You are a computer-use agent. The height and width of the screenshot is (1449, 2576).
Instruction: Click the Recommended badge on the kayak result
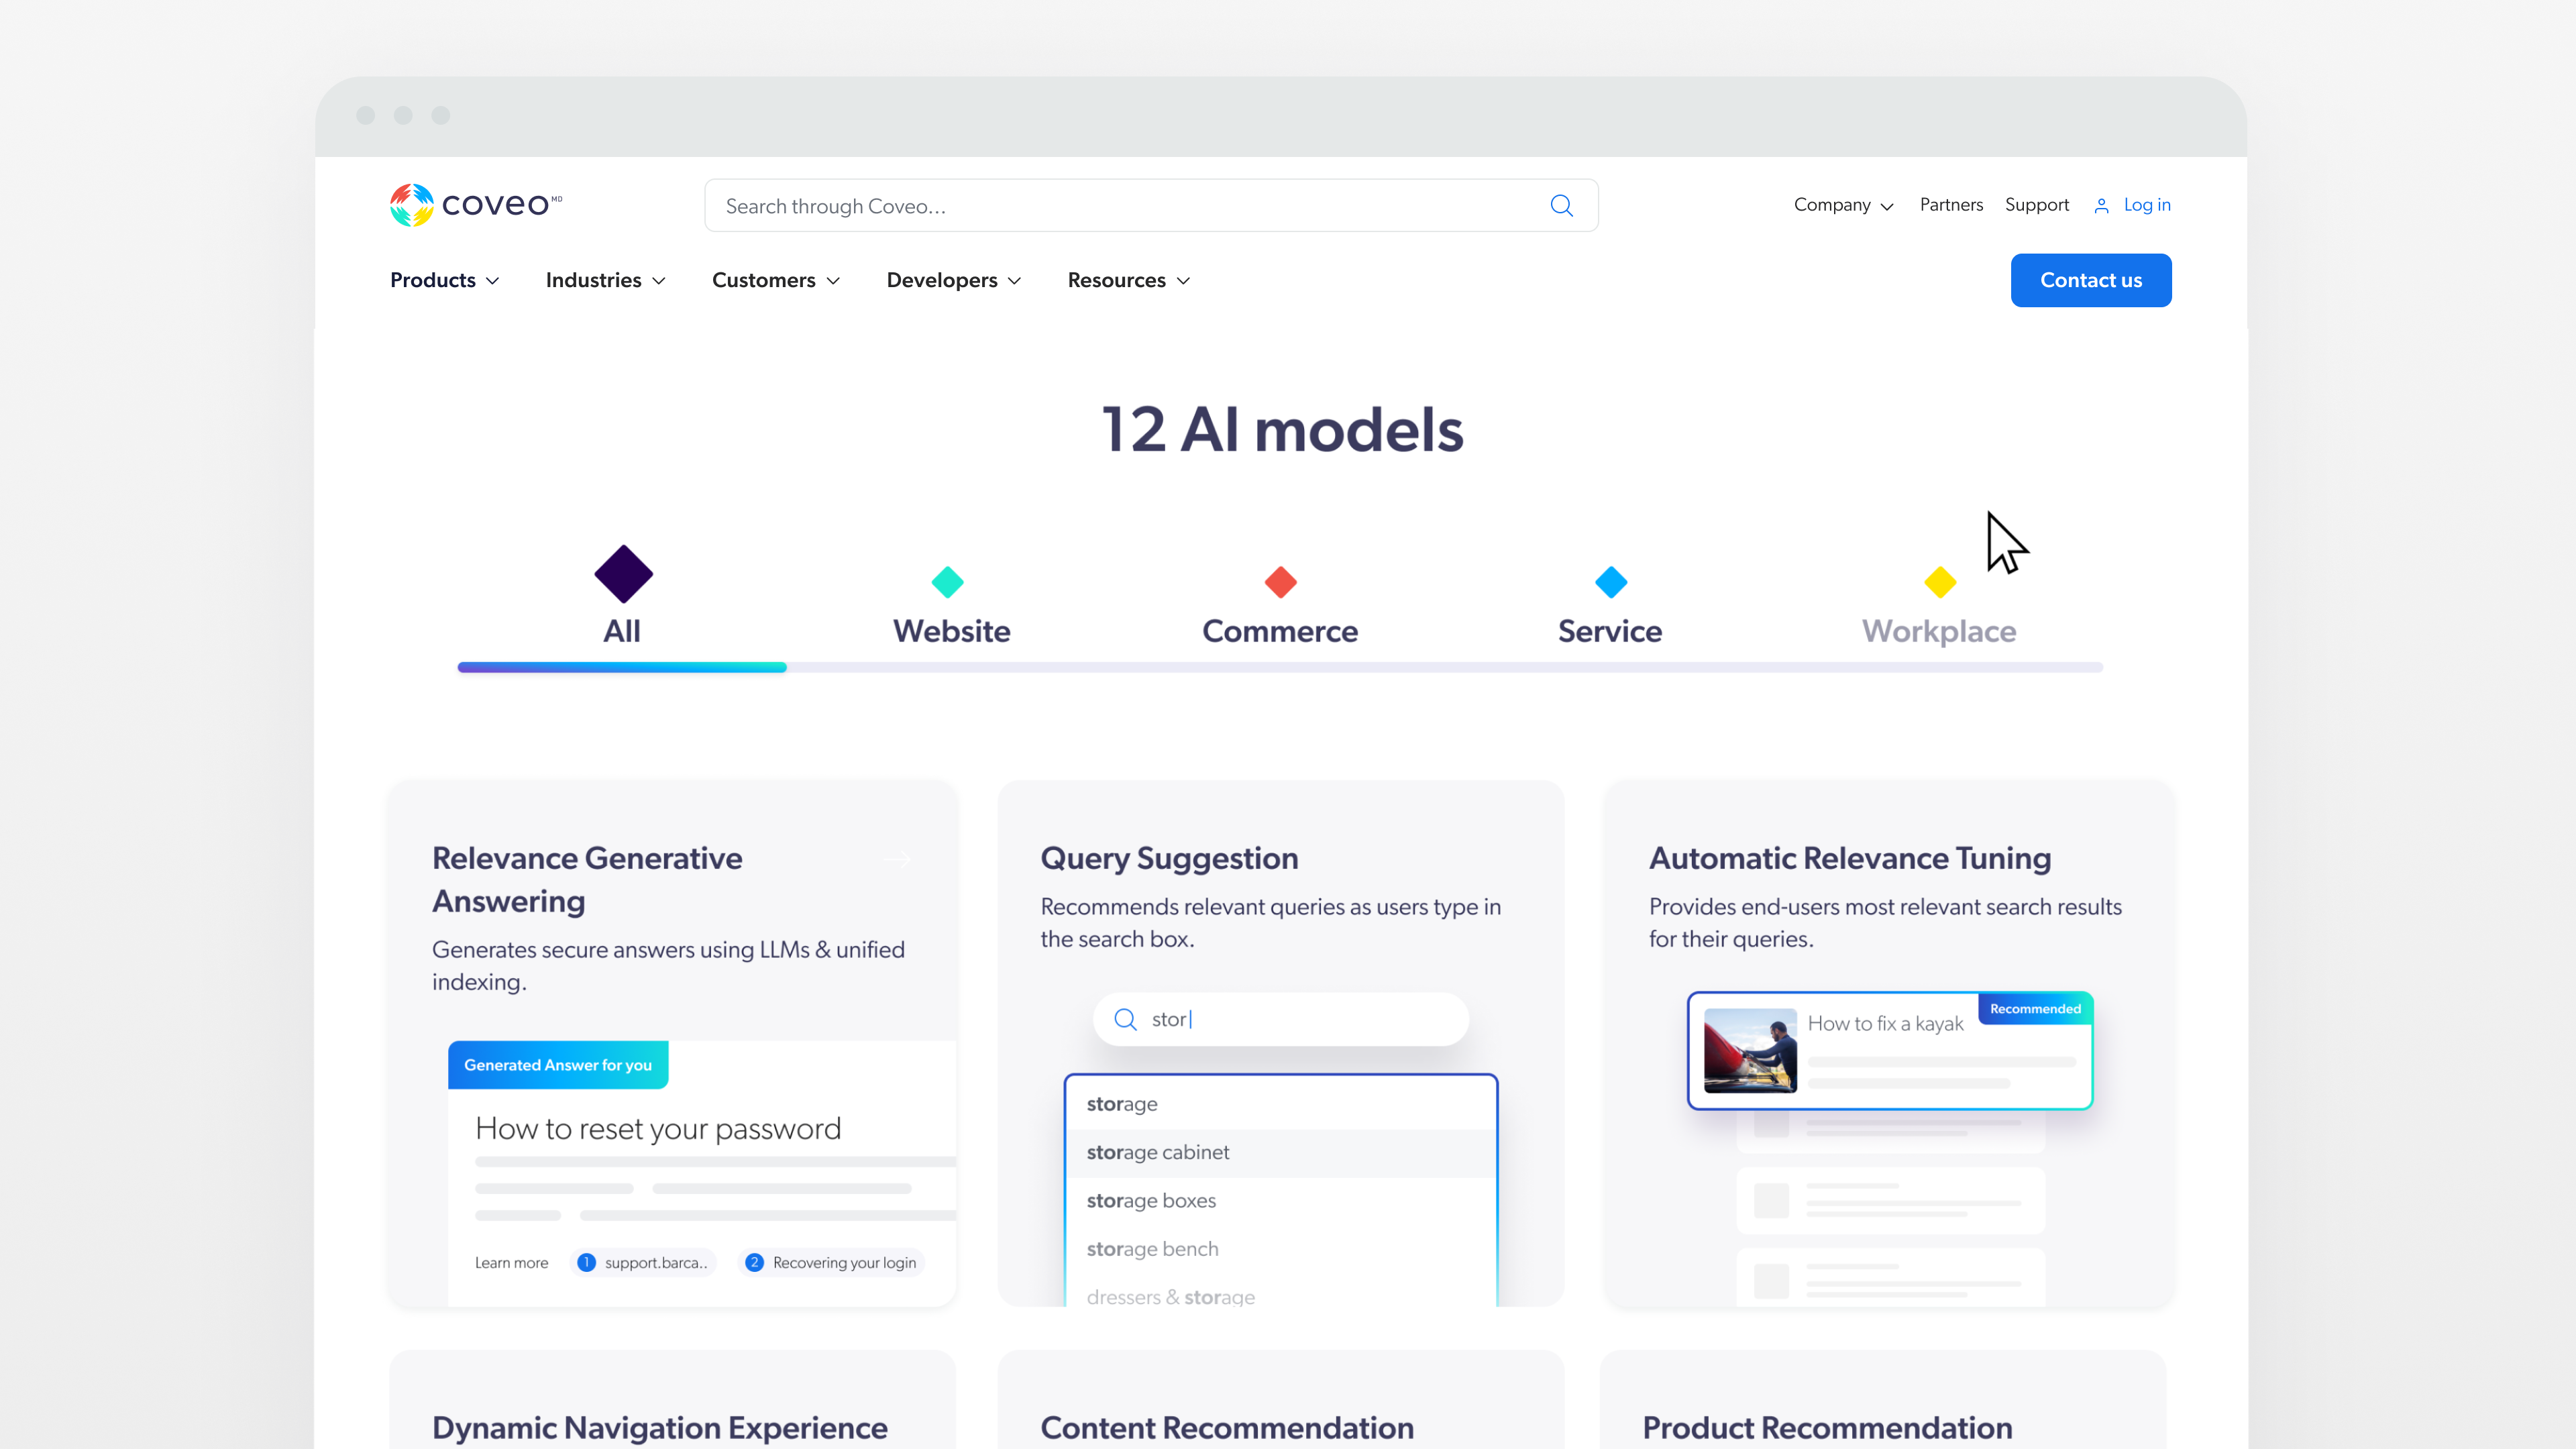(x=2035, y=1009)
